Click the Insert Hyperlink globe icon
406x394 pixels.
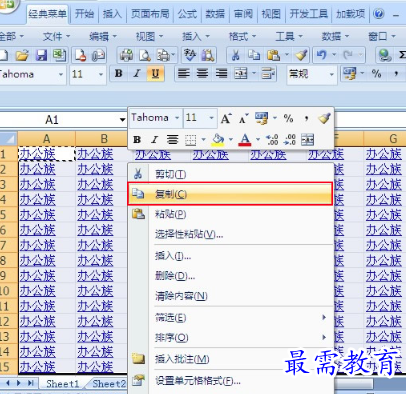click(385, 55)
